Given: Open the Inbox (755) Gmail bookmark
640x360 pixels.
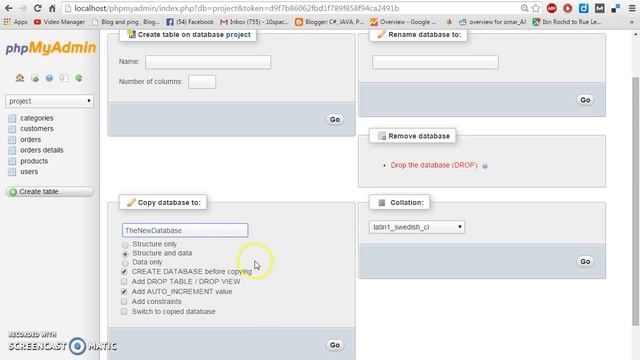Looking at the screenshot, I should pos(254,22).
